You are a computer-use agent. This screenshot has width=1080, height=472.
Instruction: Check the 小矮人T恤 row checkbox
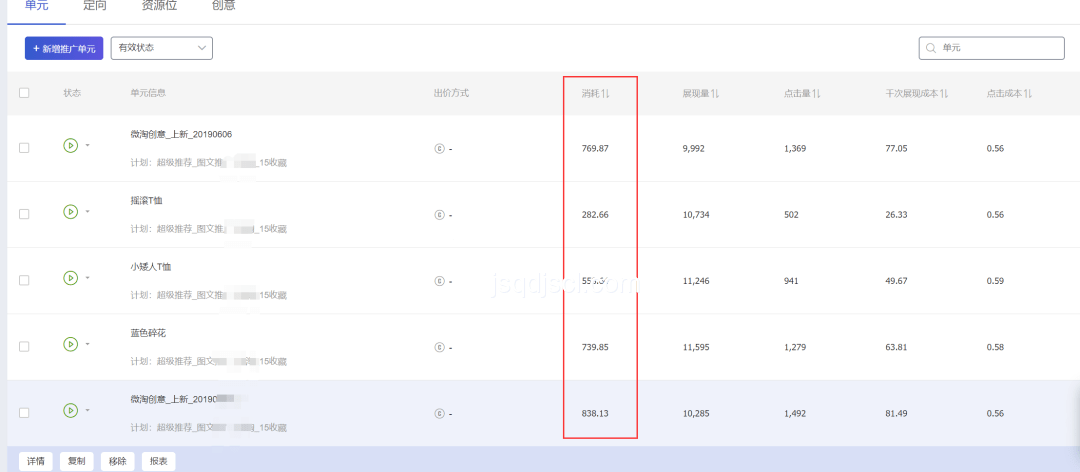coord(24,280)
